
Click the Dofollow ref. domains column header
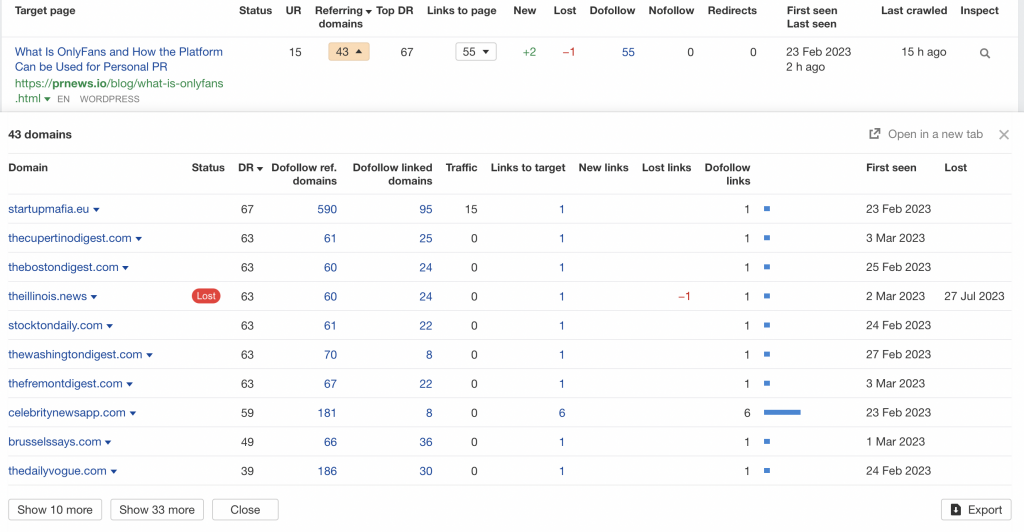[x=304, y=174]
